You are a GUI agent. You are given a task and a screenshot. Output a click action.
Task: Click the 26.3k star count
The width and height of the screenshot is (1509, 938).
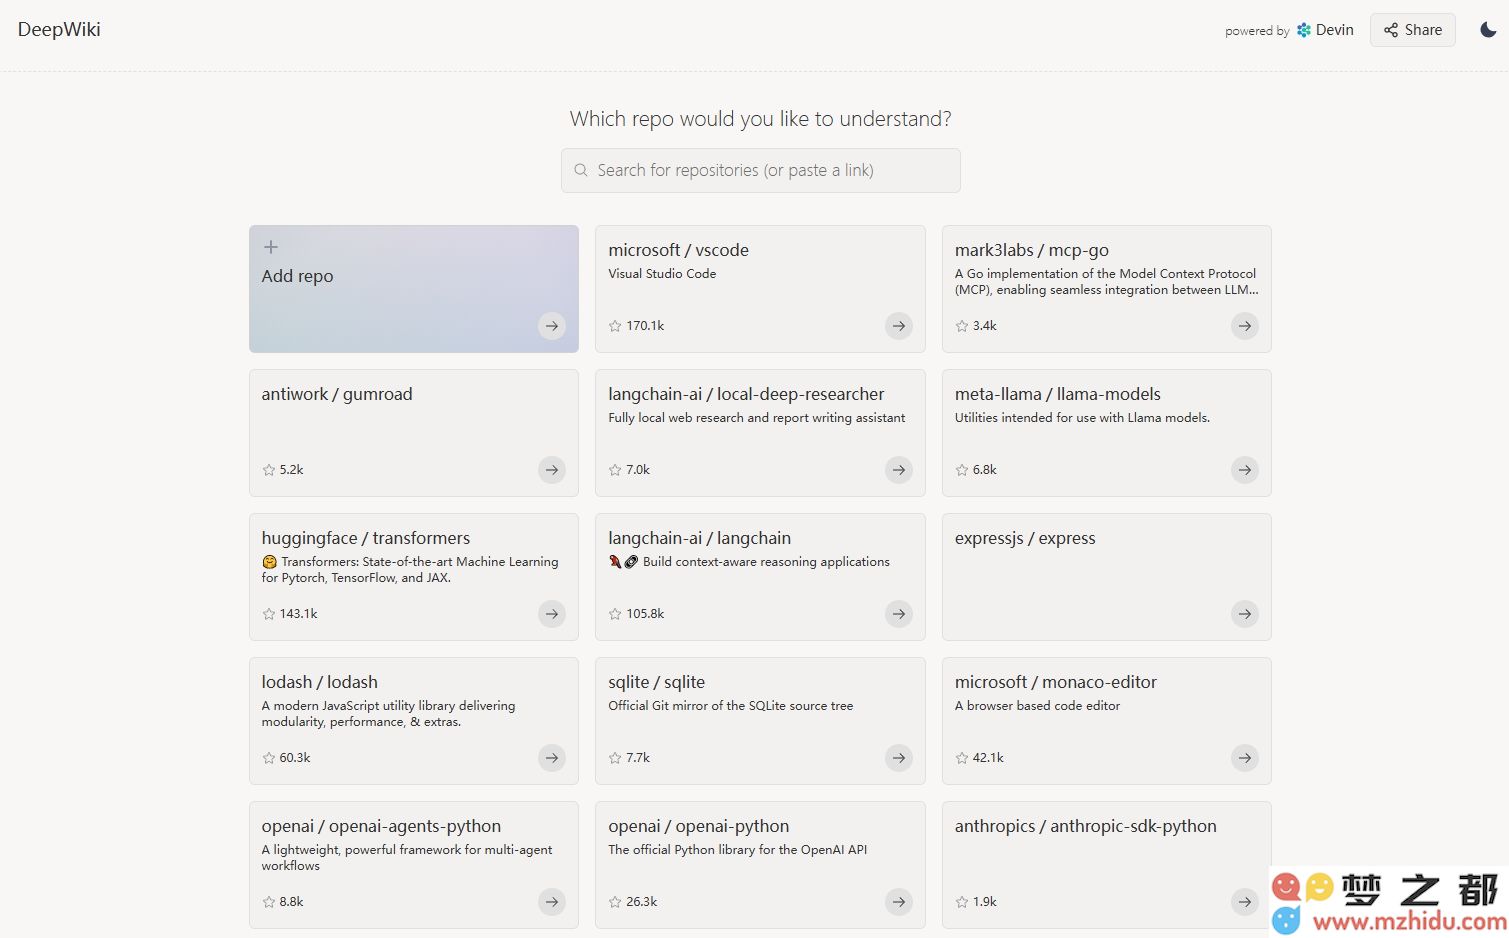[x=642, y=902]
